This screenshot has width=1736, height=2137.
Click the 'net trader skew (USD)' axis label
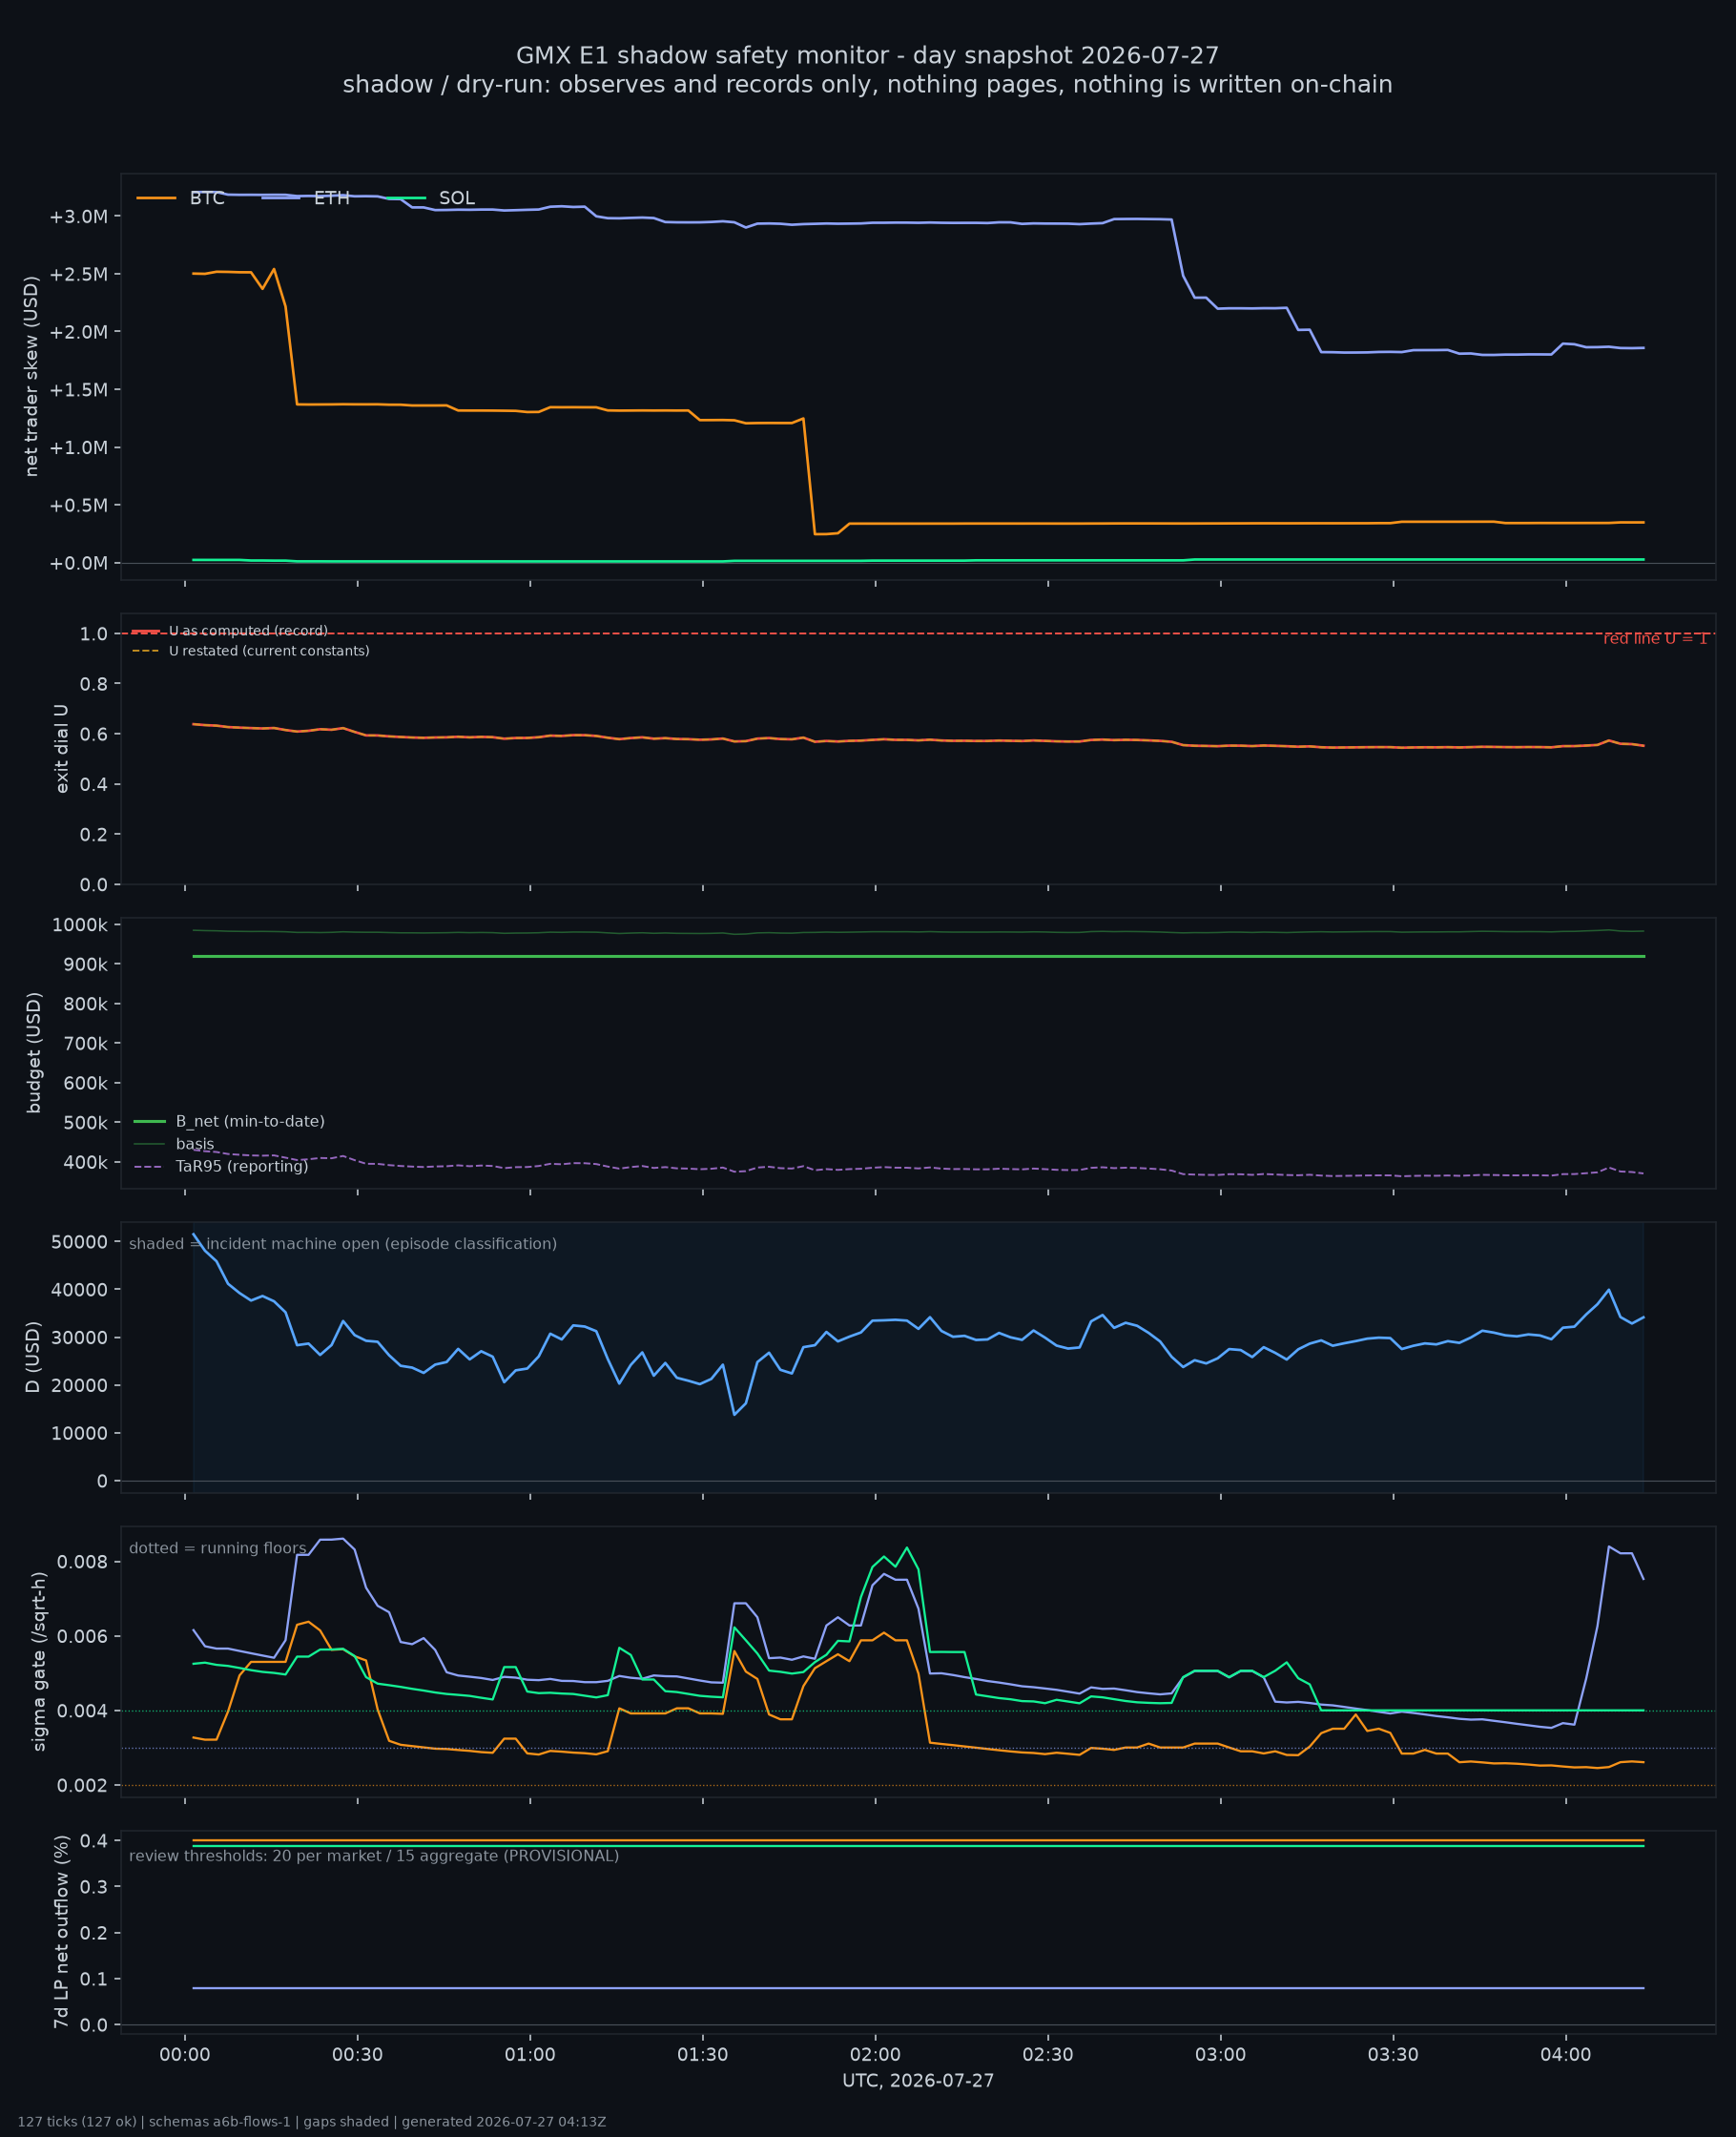(x=31, y=376)
